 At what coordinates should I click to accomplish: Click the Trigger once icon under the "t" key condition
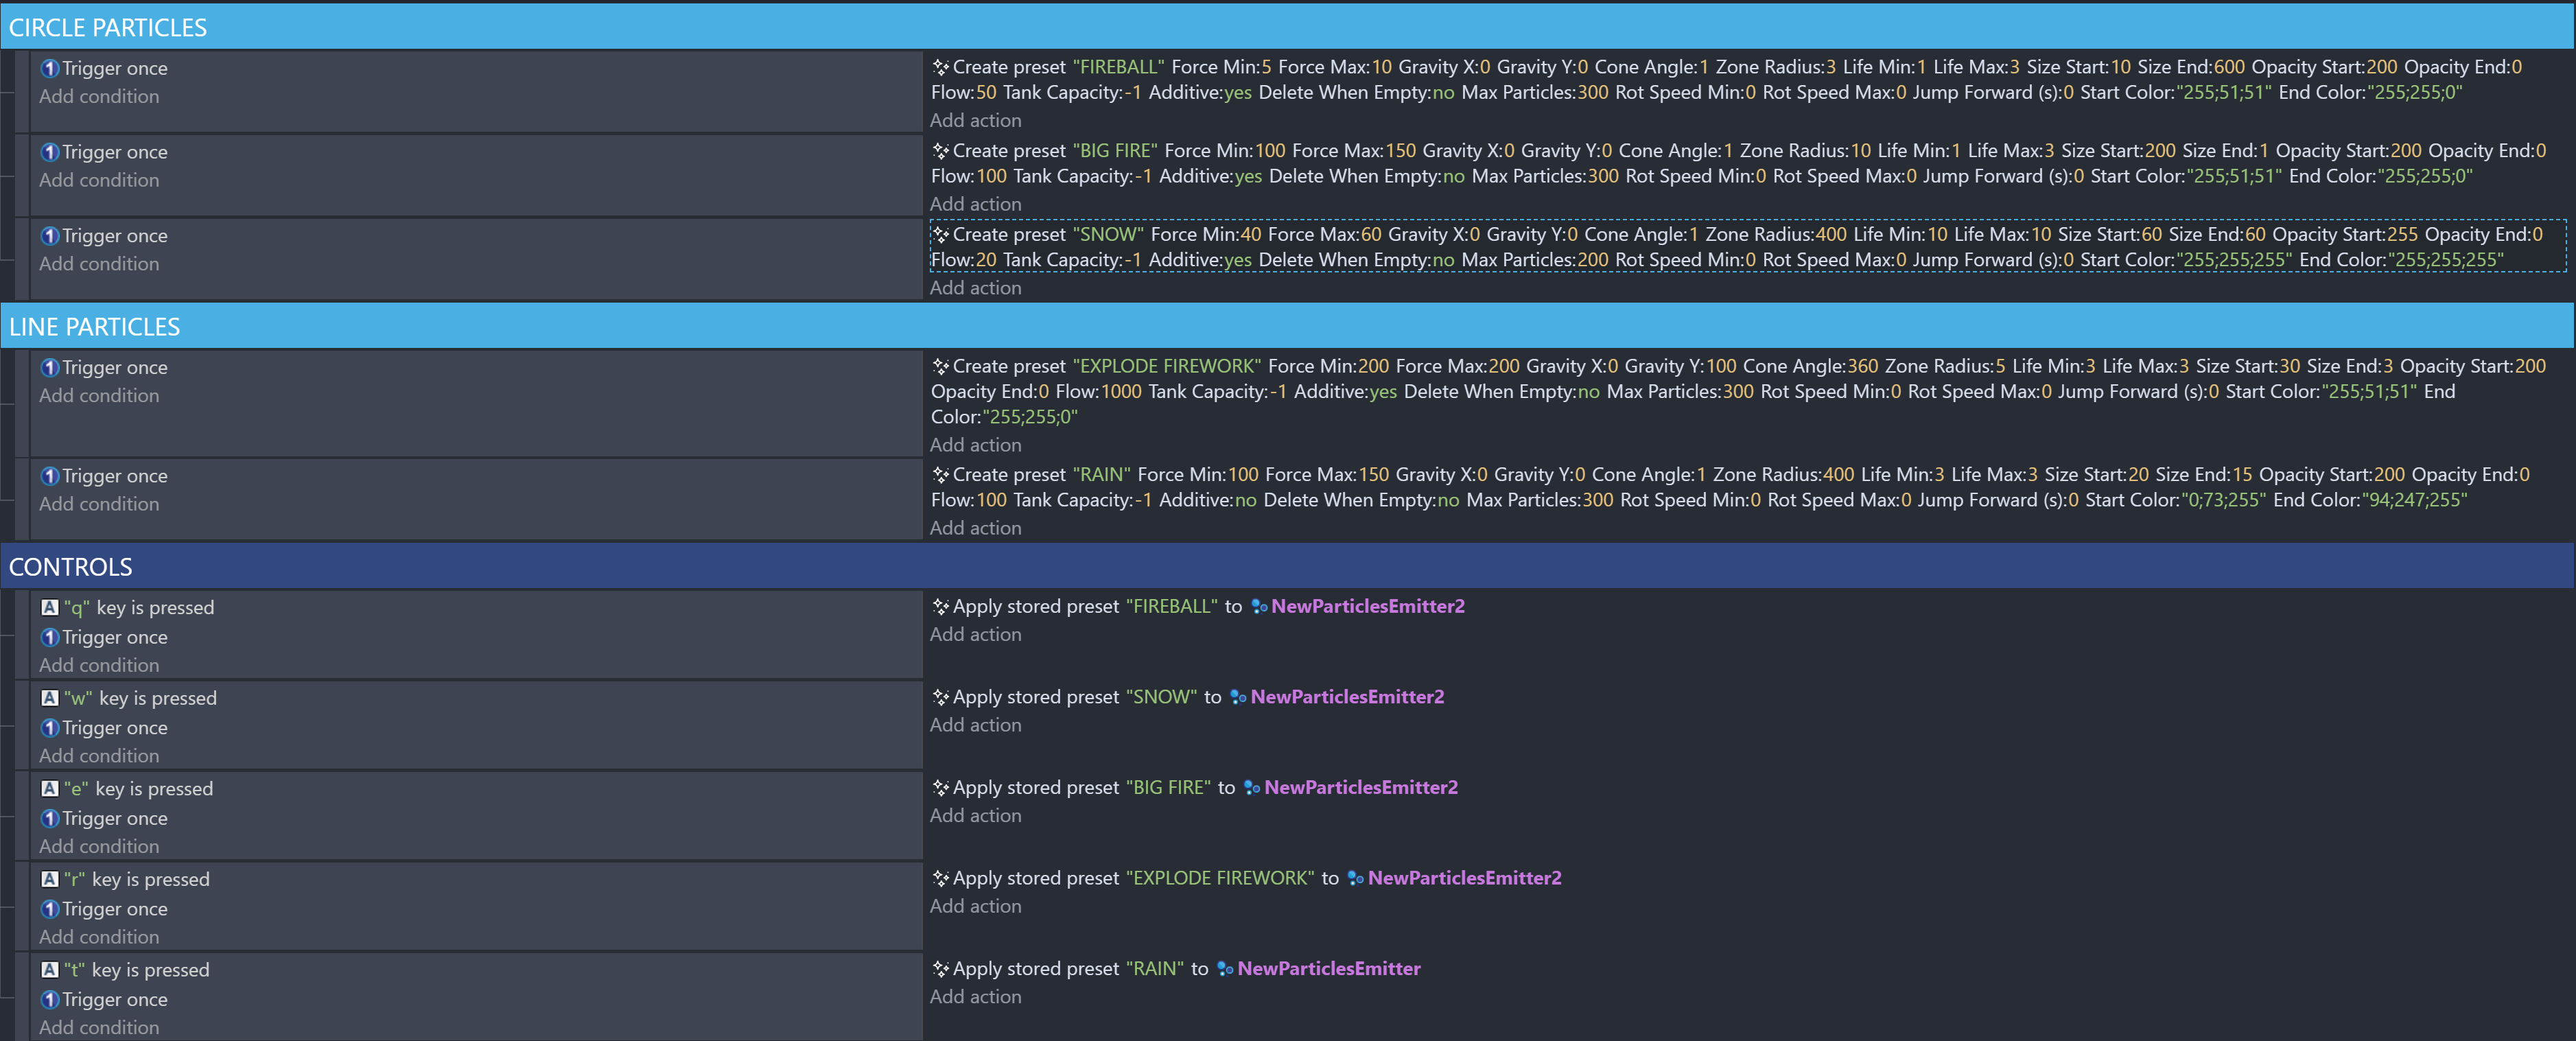(50, 1000)
